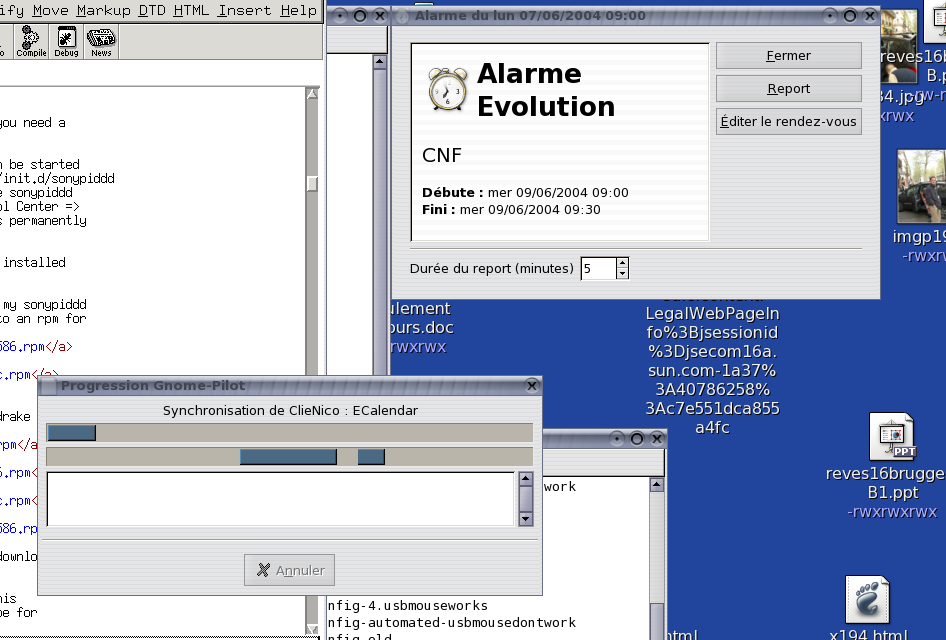
Task: Close the Alarme du lun 07/06/2004 window
Action: [x=870, y=16]
